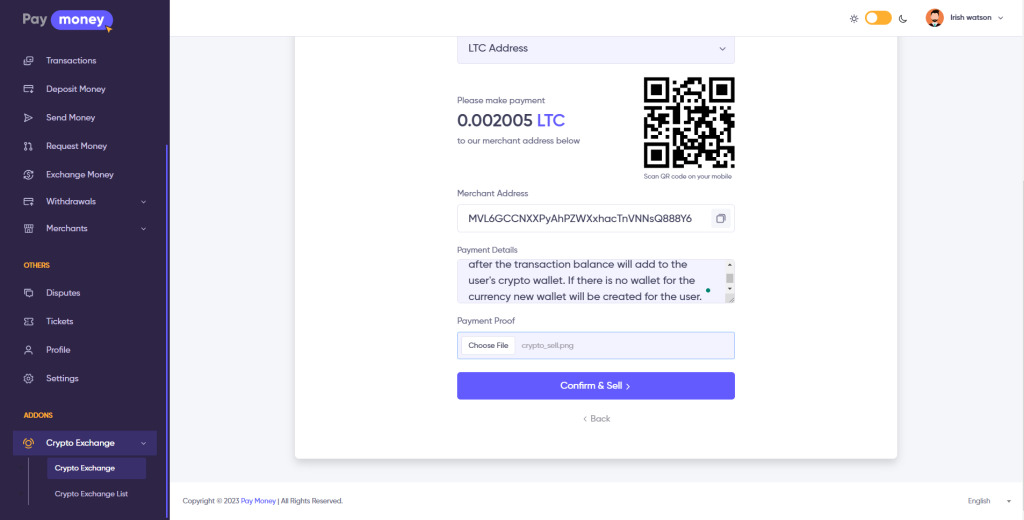This screenshot has width=1024, height=520.
Task: Open the Request Money menu item
Action: [x=76, y=146]
